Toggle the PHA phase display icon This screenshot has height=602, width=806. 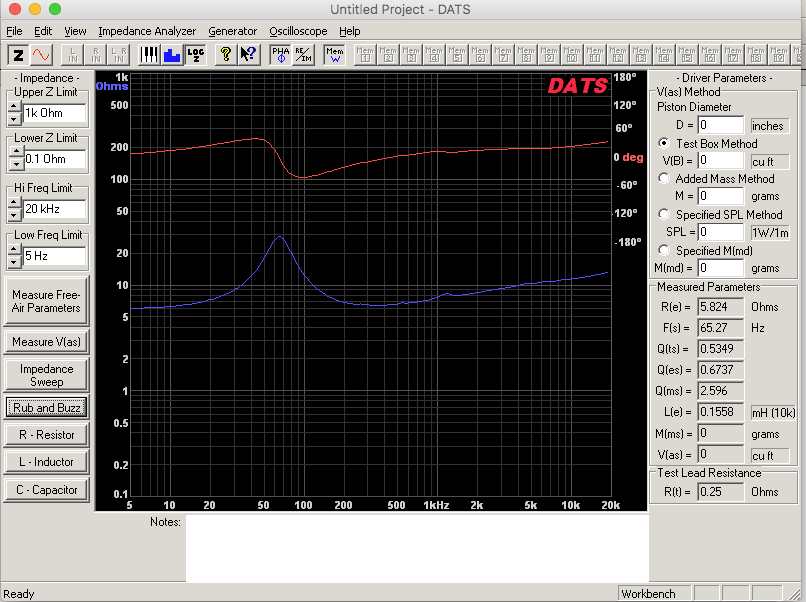pos(281,54)
